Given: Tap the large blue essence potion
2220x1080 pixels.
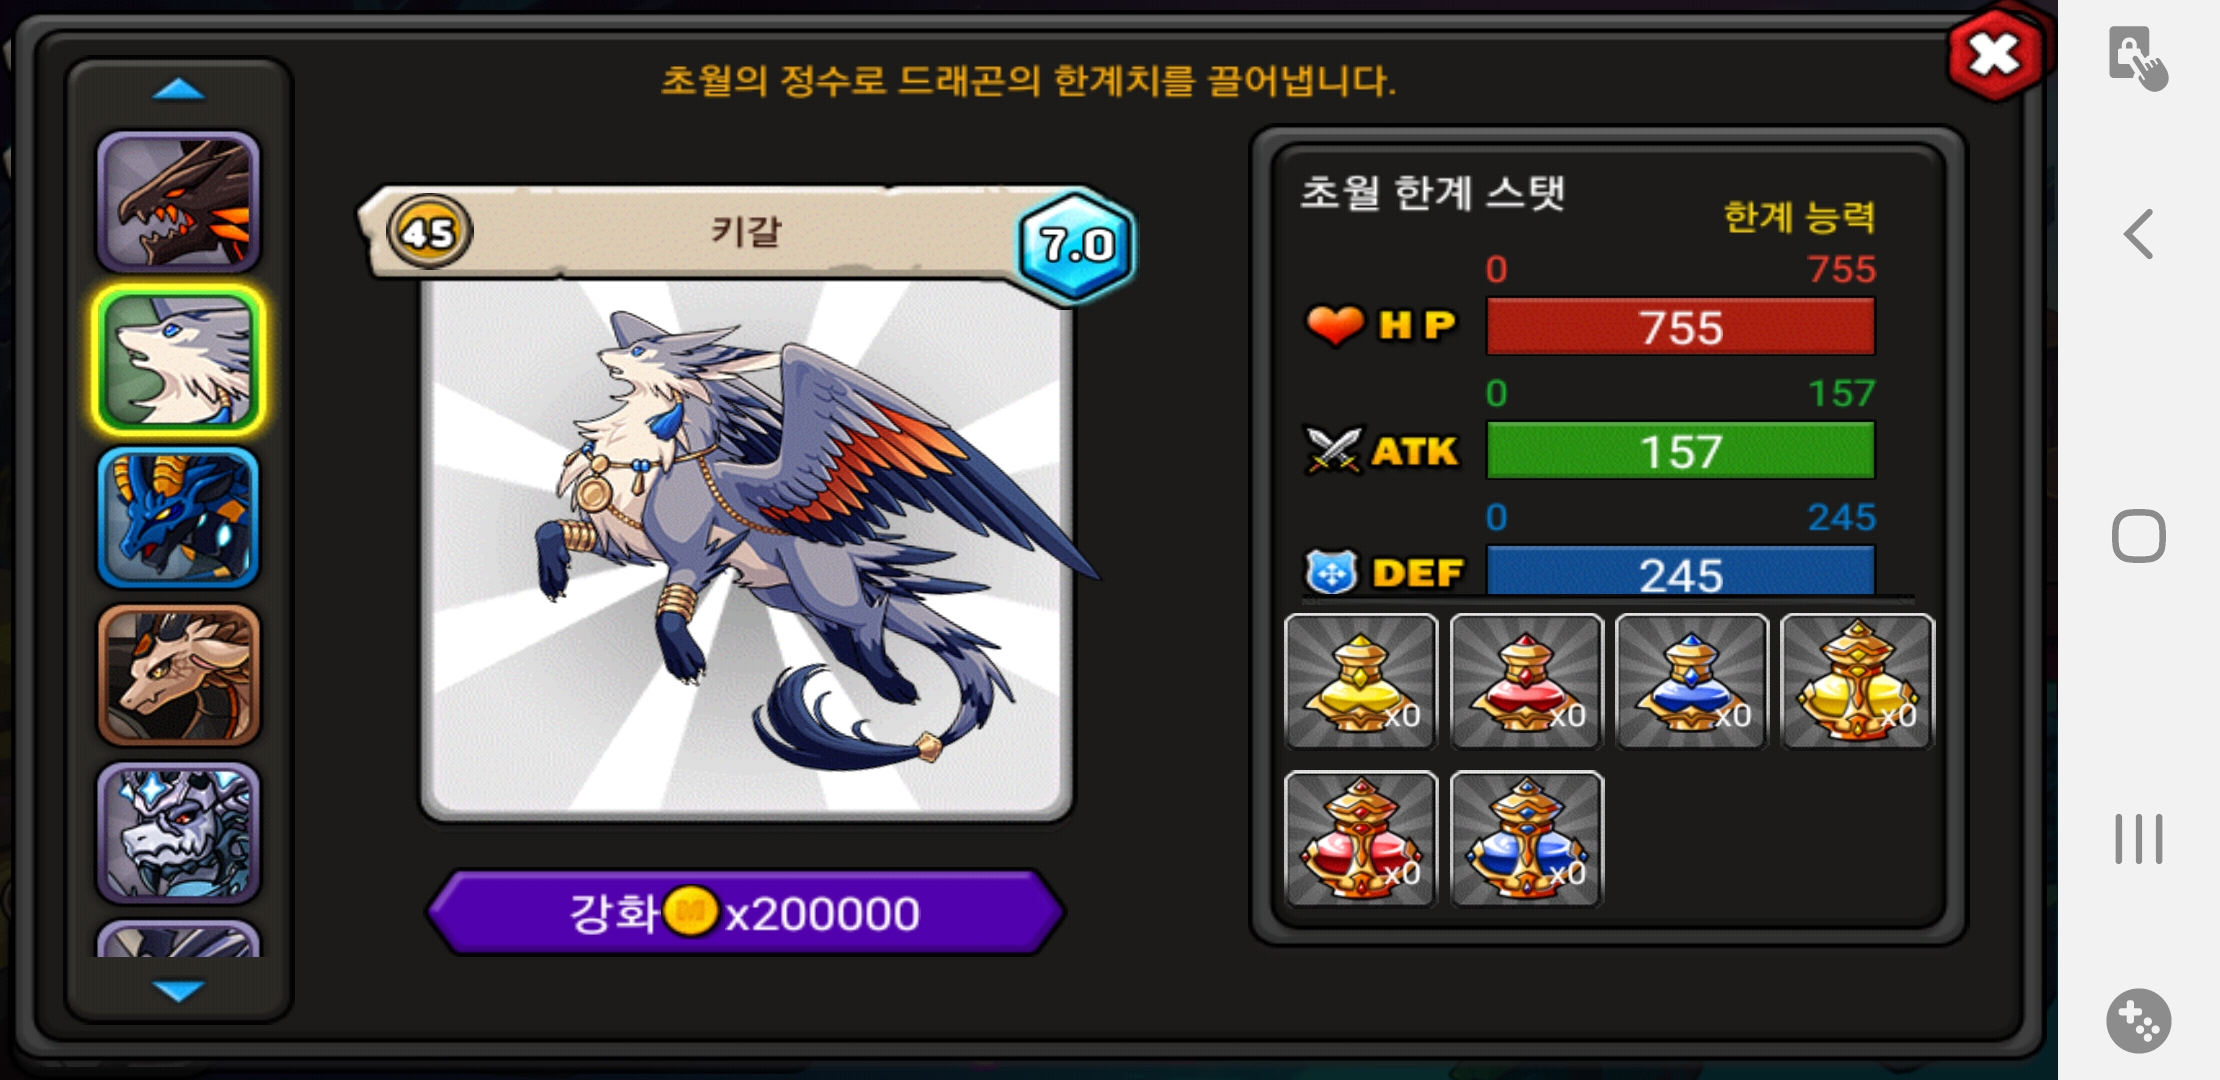Looking at the screenshot, I should (x=1527, y=838).
